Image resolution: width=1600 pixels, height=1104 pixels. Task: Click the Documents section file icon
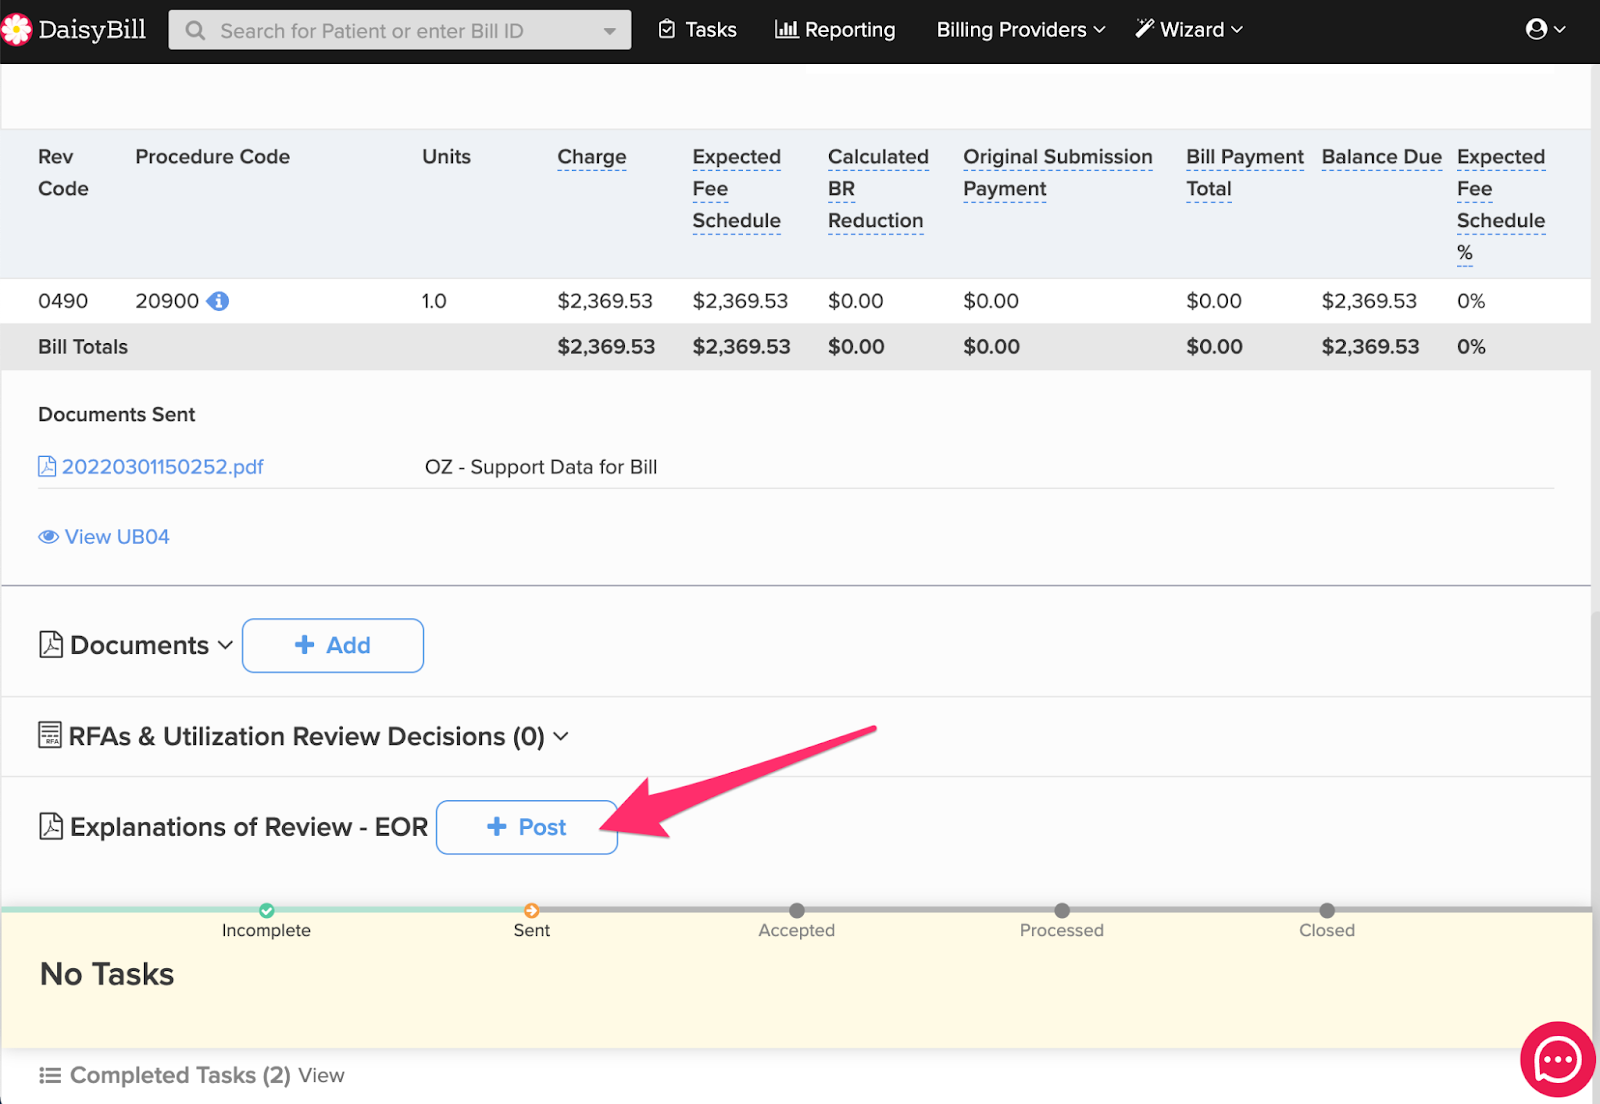51,645
